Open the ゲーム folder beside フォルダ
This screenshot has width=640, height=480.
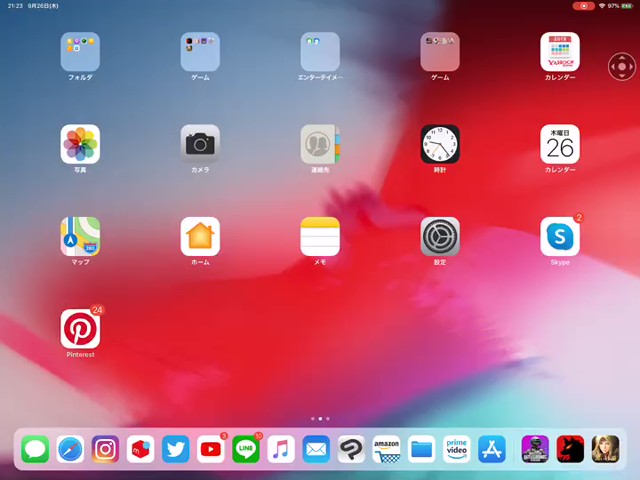pos(200,52)
